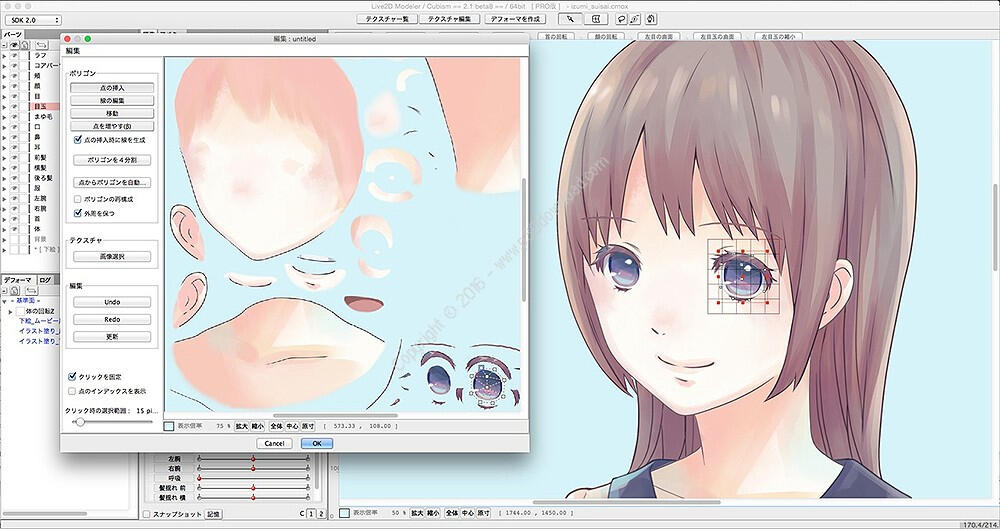Click the eye icon in the parts panel header

click(x=11, y=45)
